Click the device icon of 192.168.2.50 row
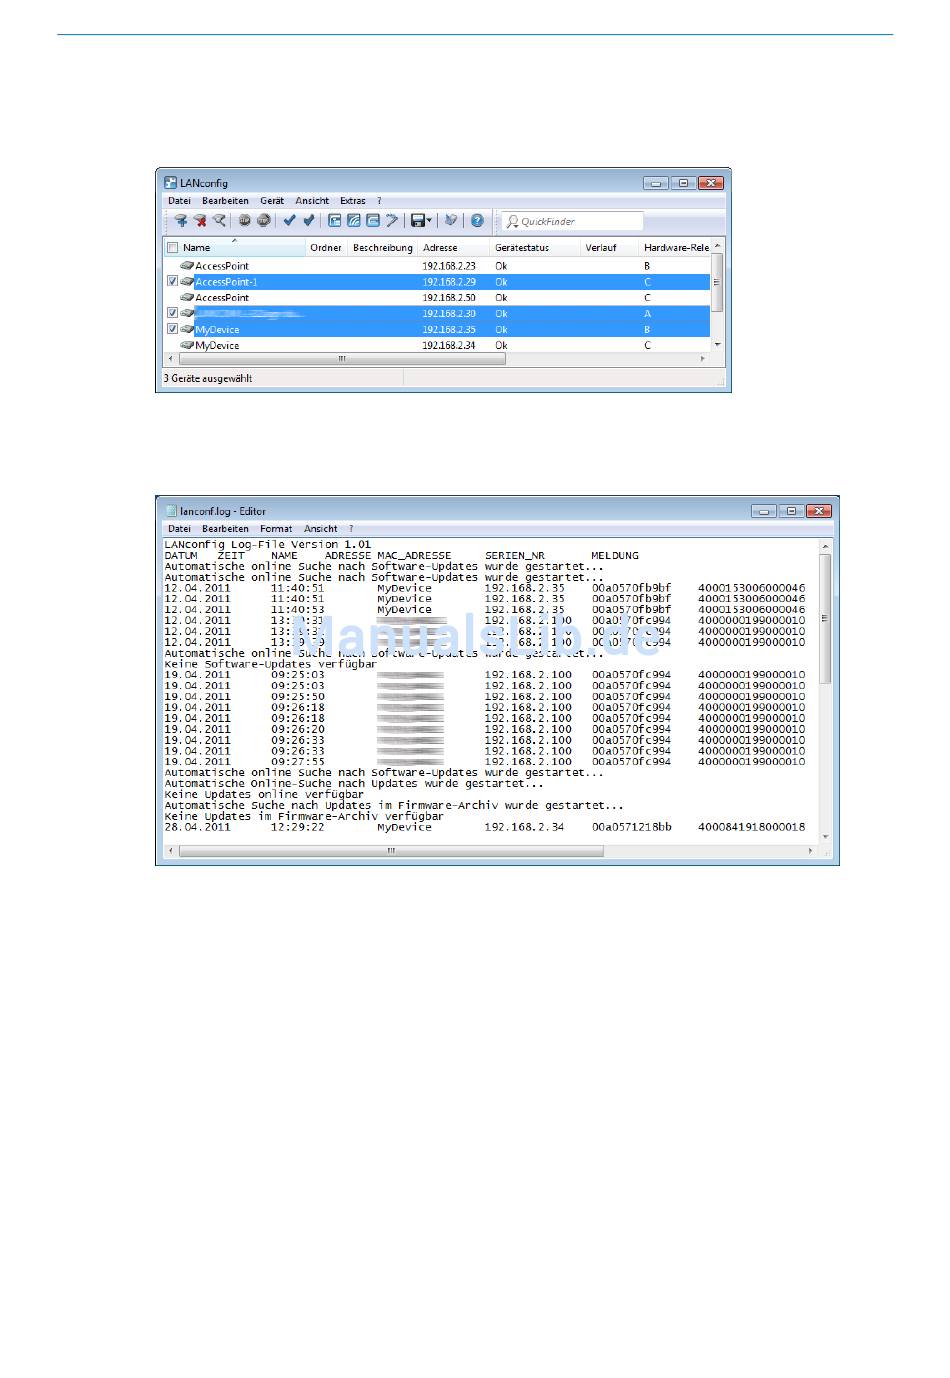 [x=187, y=298]
